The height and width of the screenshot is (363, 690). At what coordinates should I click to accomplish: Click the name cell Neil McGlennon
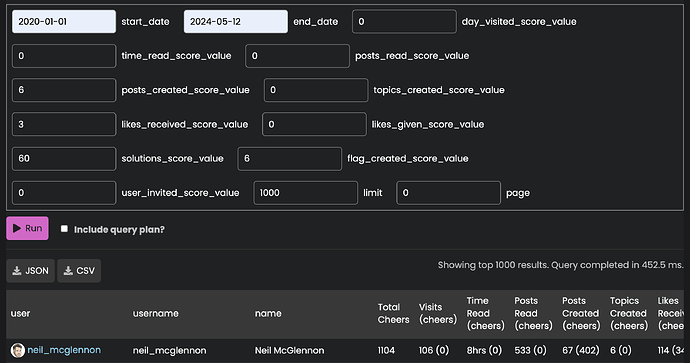point(289,351)
